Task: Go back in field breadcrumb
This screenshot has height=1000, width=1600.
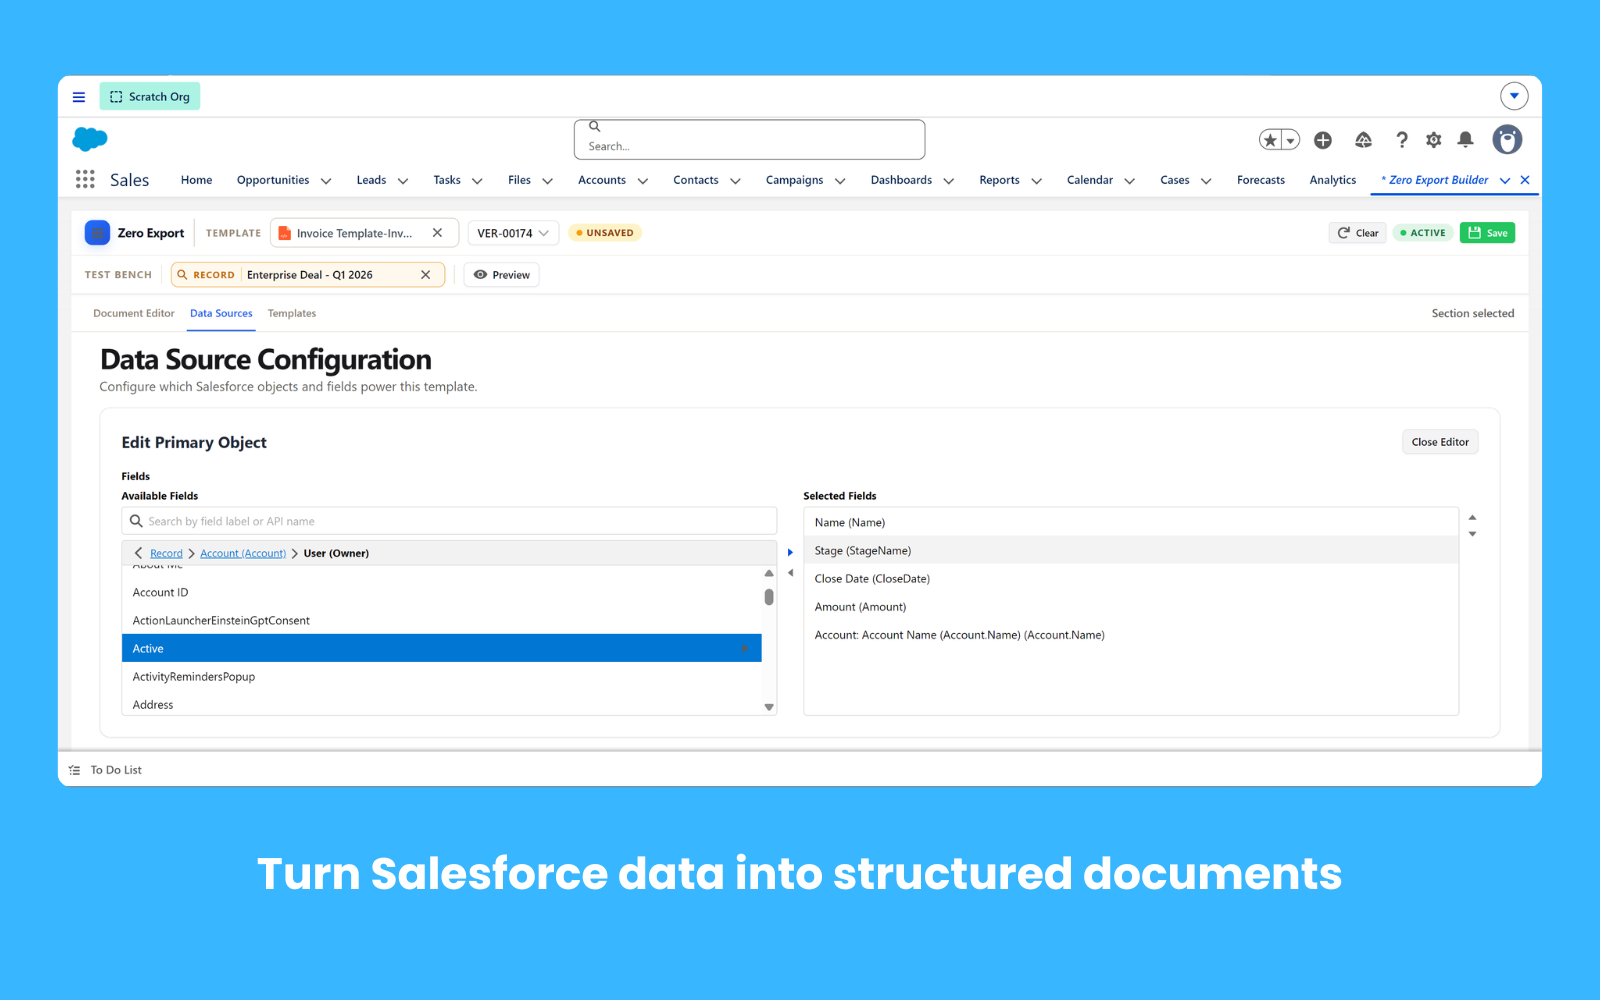Action: (x=138, y=553)
